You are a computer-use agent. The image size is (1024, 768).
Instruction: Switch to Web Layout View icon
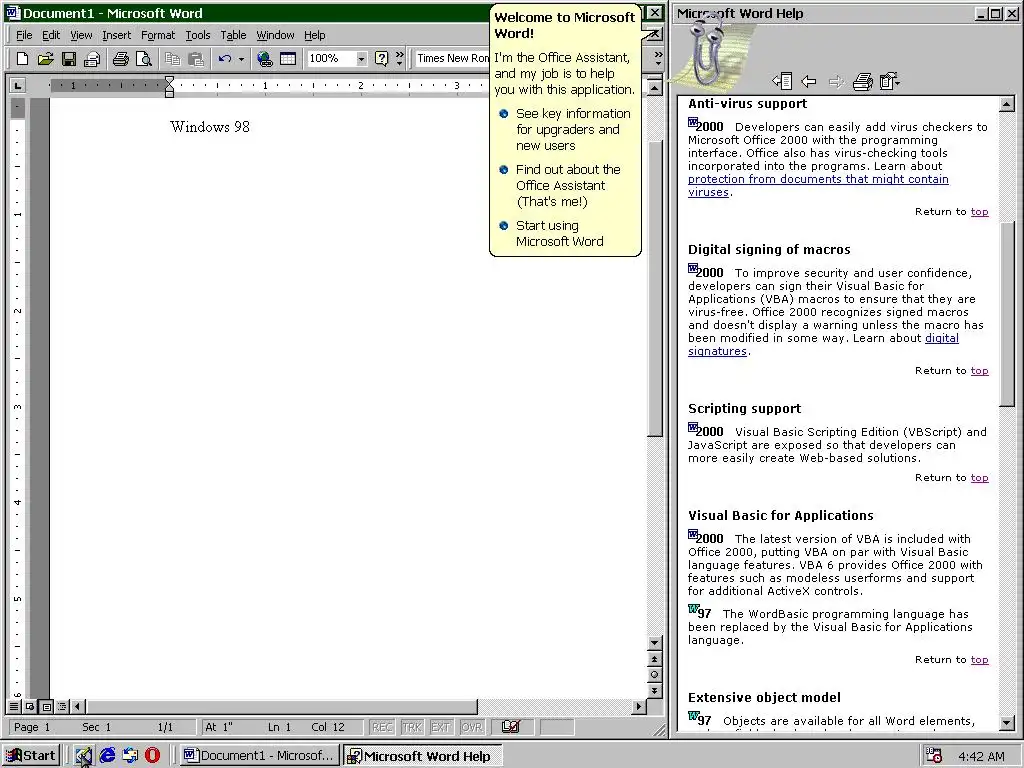(x=30, y=706)
